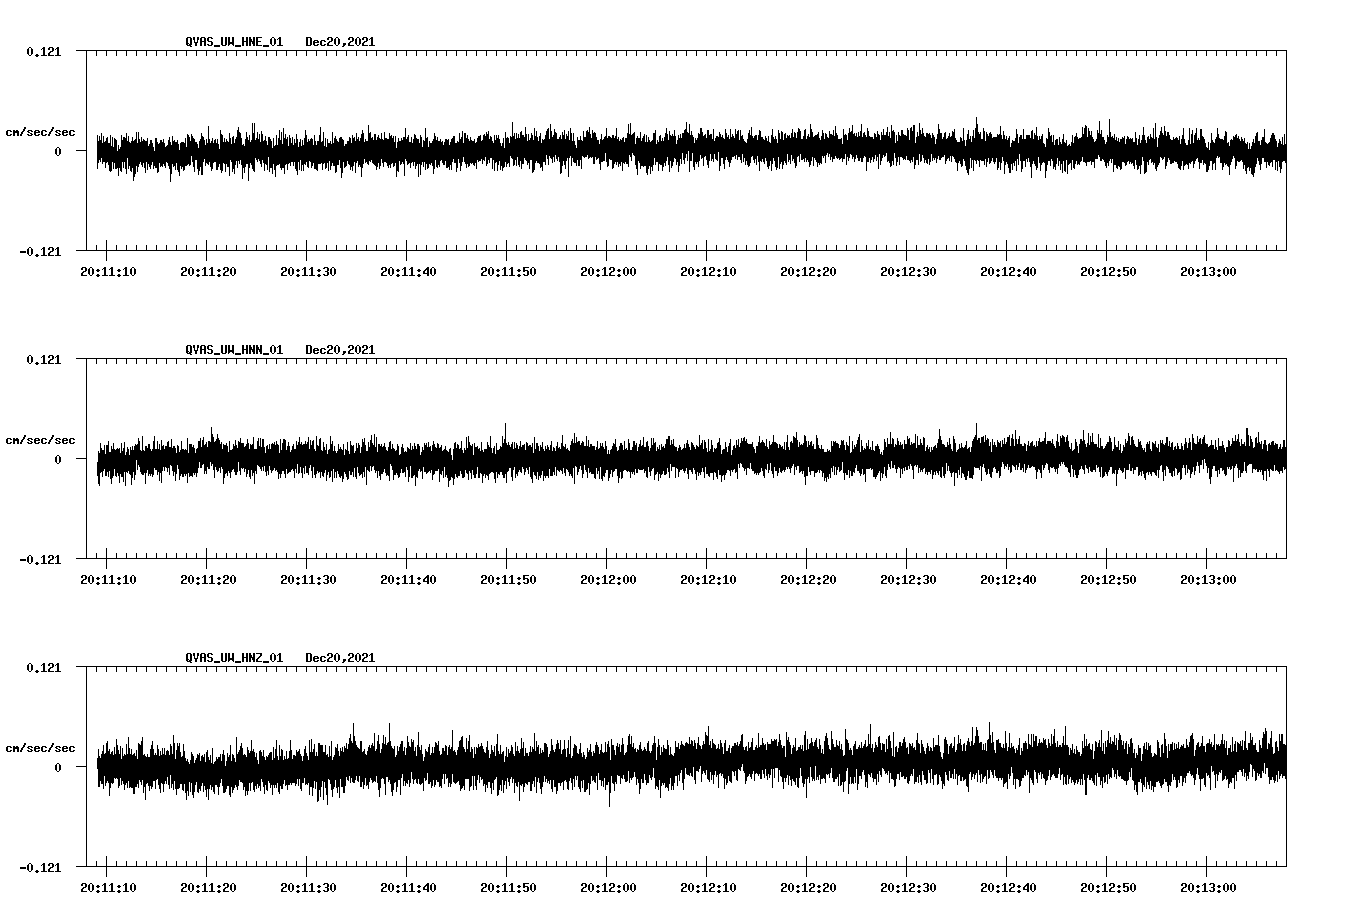The height and width of the screenshot is (924, 1358).
Task: Click the 20:11:50 time label under HNZ plot
Action: 508,887
